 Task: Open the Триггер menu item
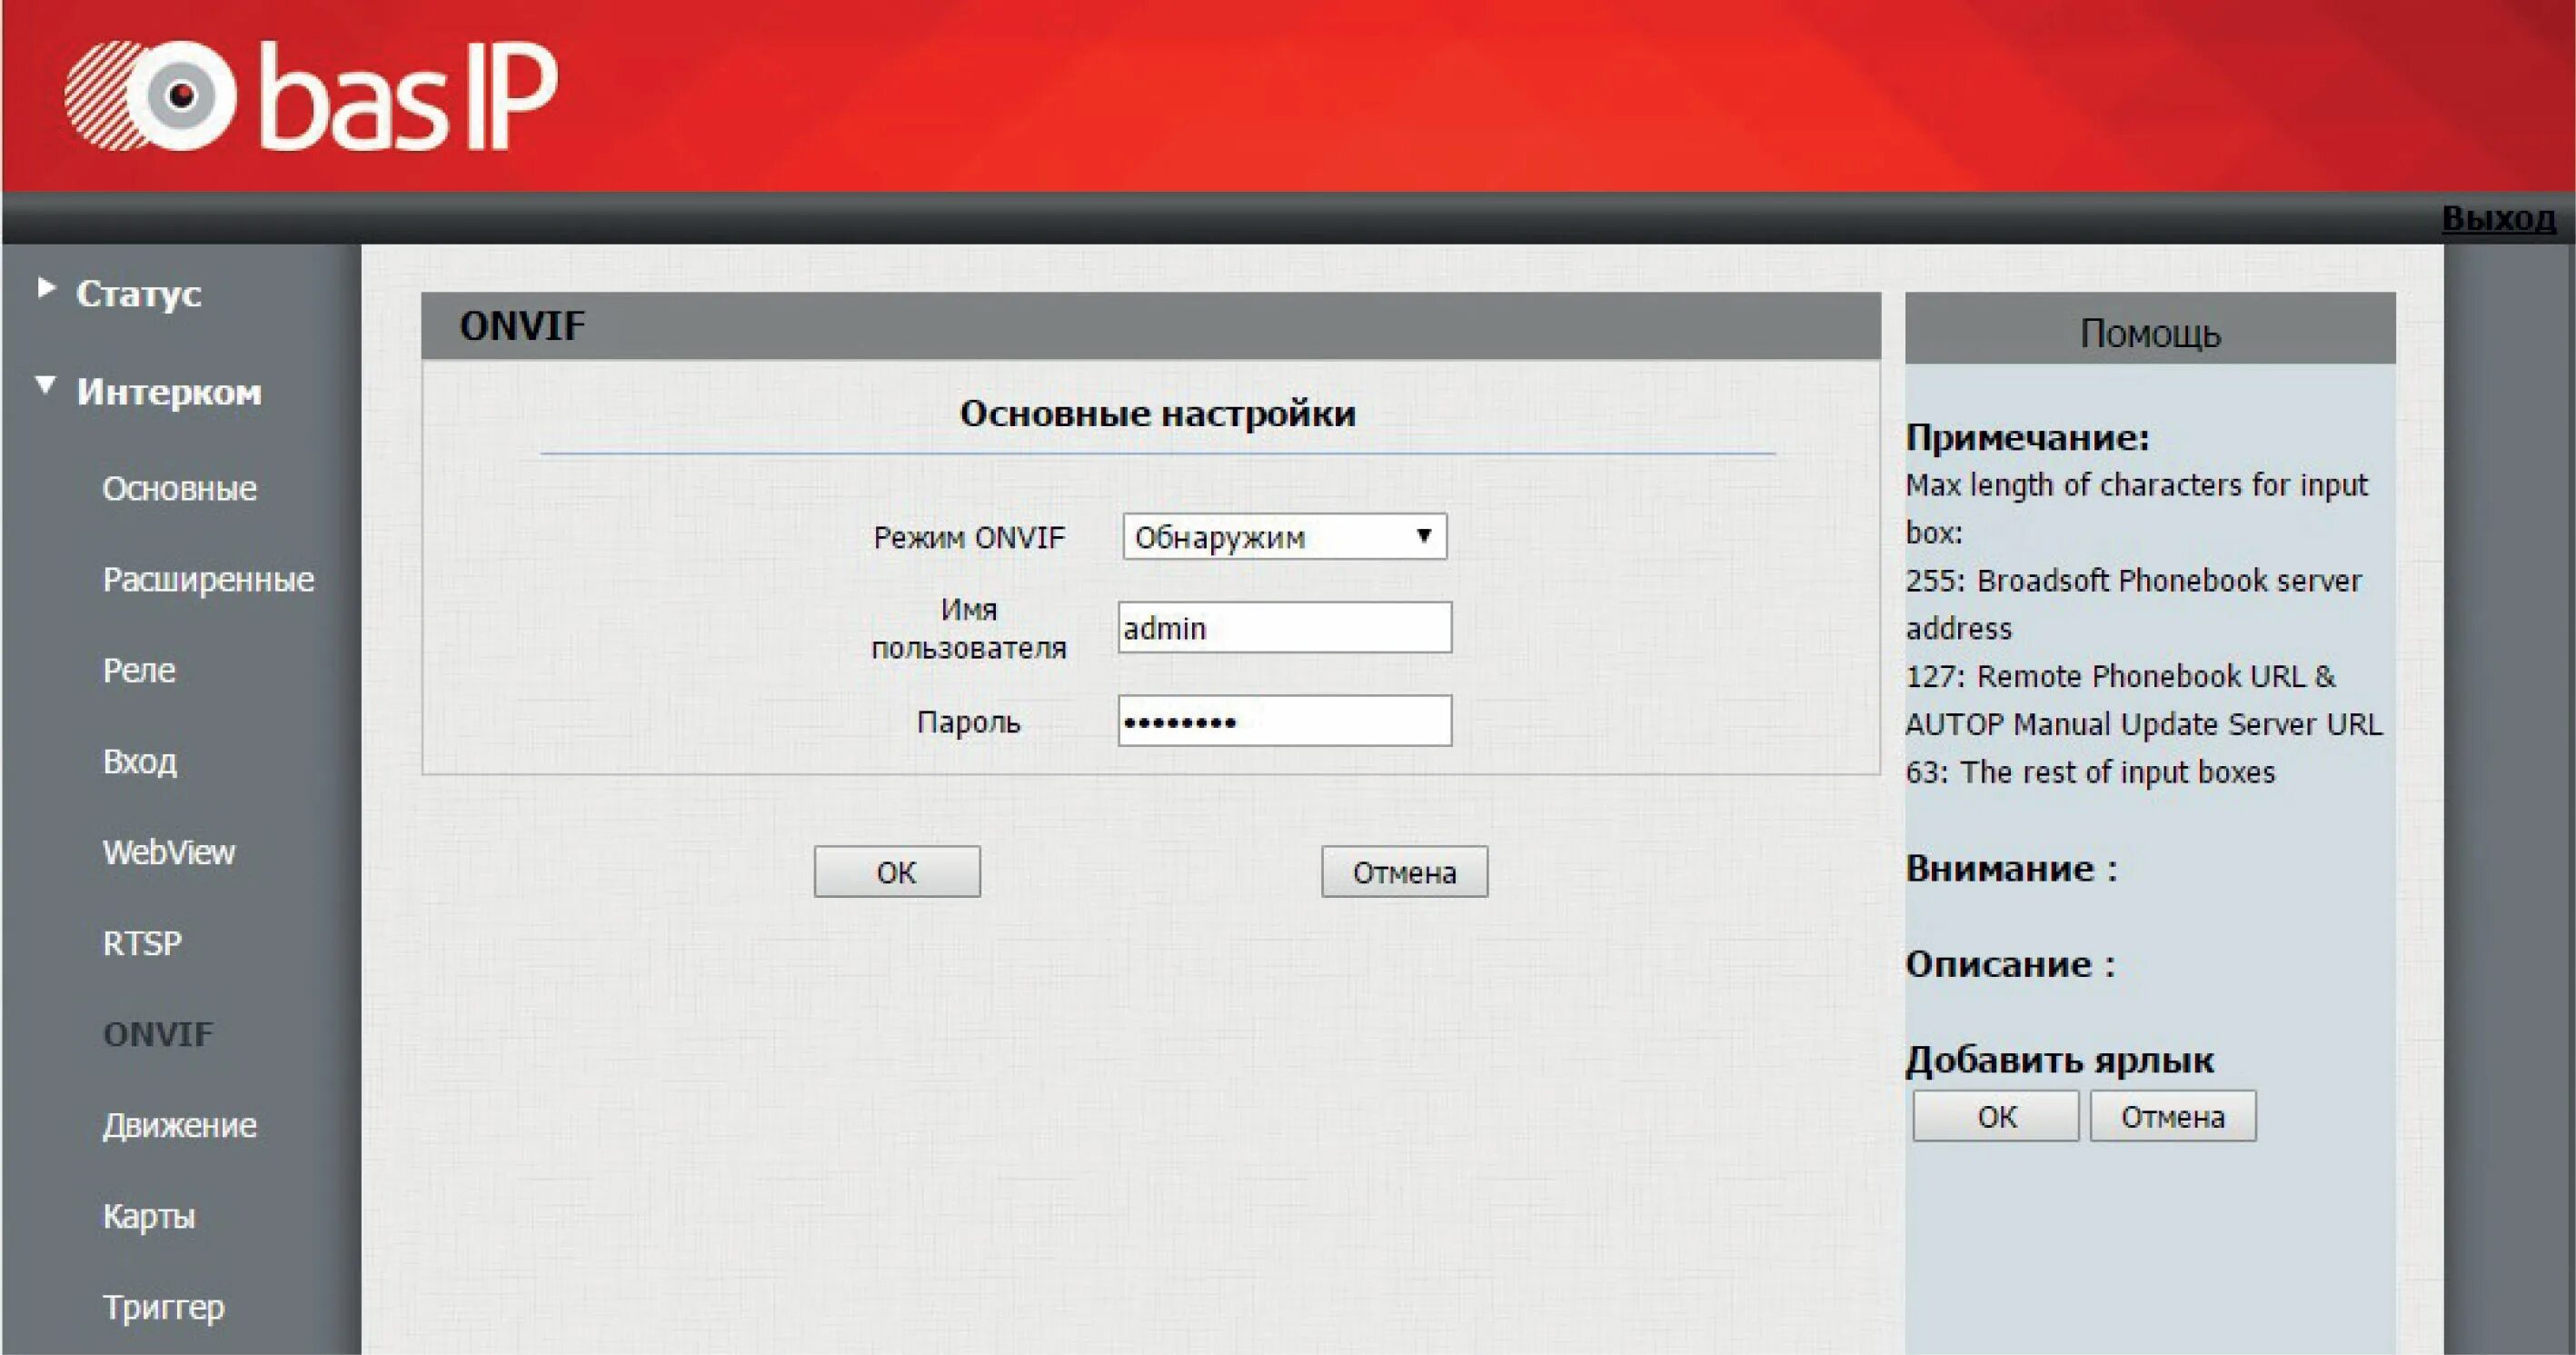pyautogui.click(x=164, y=1308)
